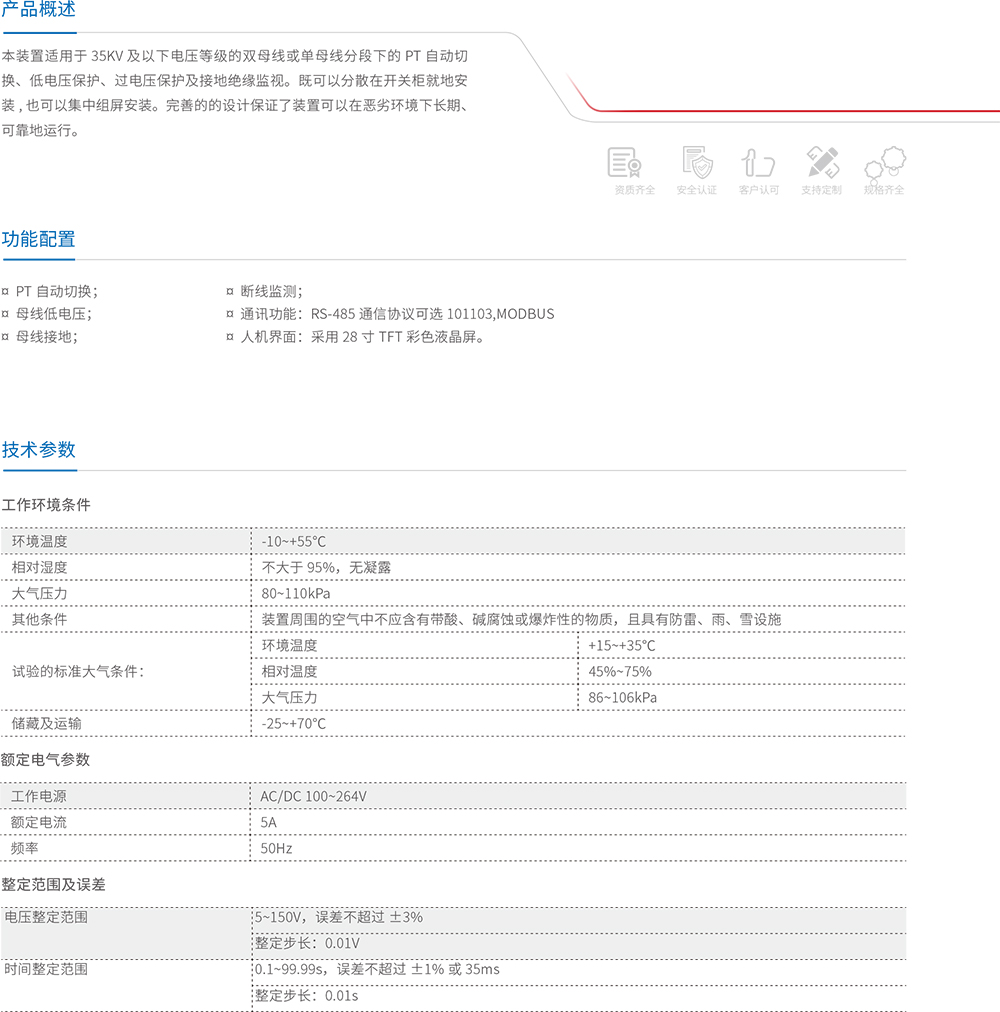Click the 人机界面 TFT screen feature line
Image resolution: width=1000 pixels, height=1012 pixels.
point(362,337)
